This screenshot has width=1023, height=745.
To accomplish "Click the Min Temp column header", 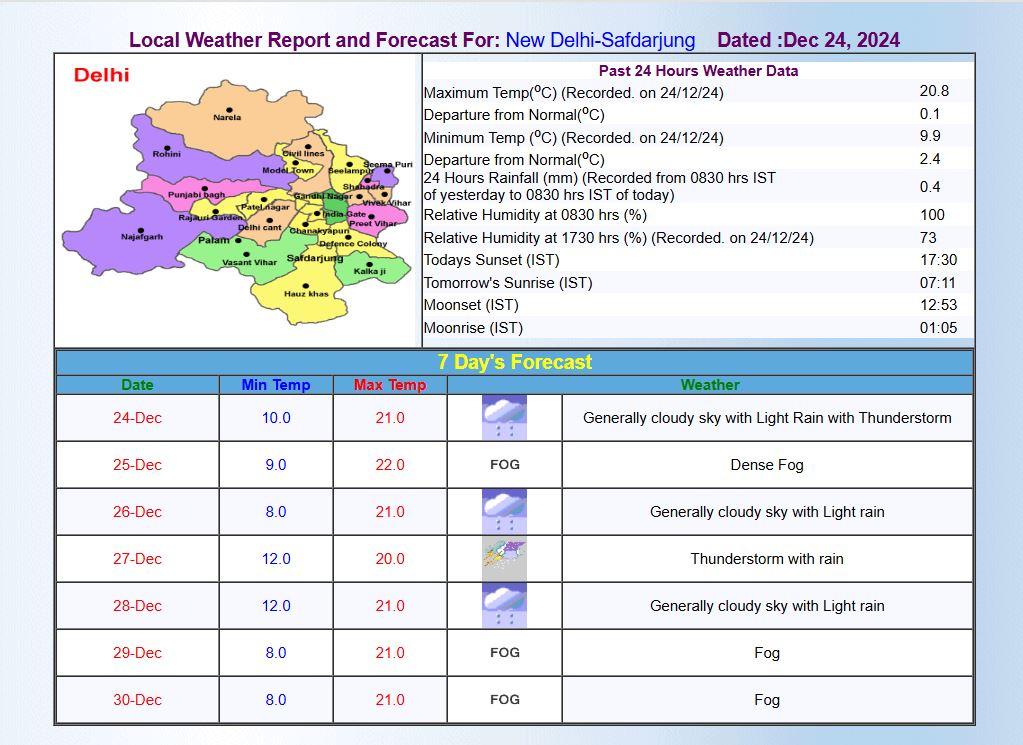I will coord(276,385).
